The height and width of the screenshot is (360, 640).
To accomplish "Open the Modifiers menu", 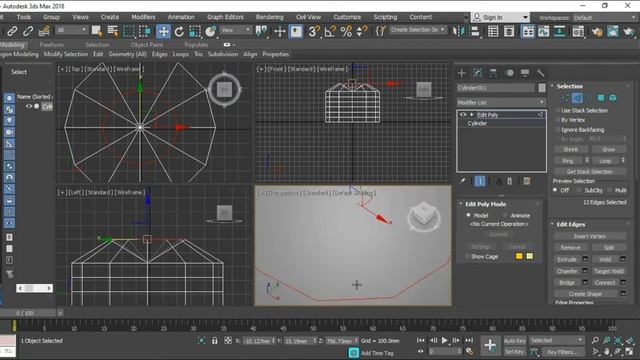I will click(143, 17).
